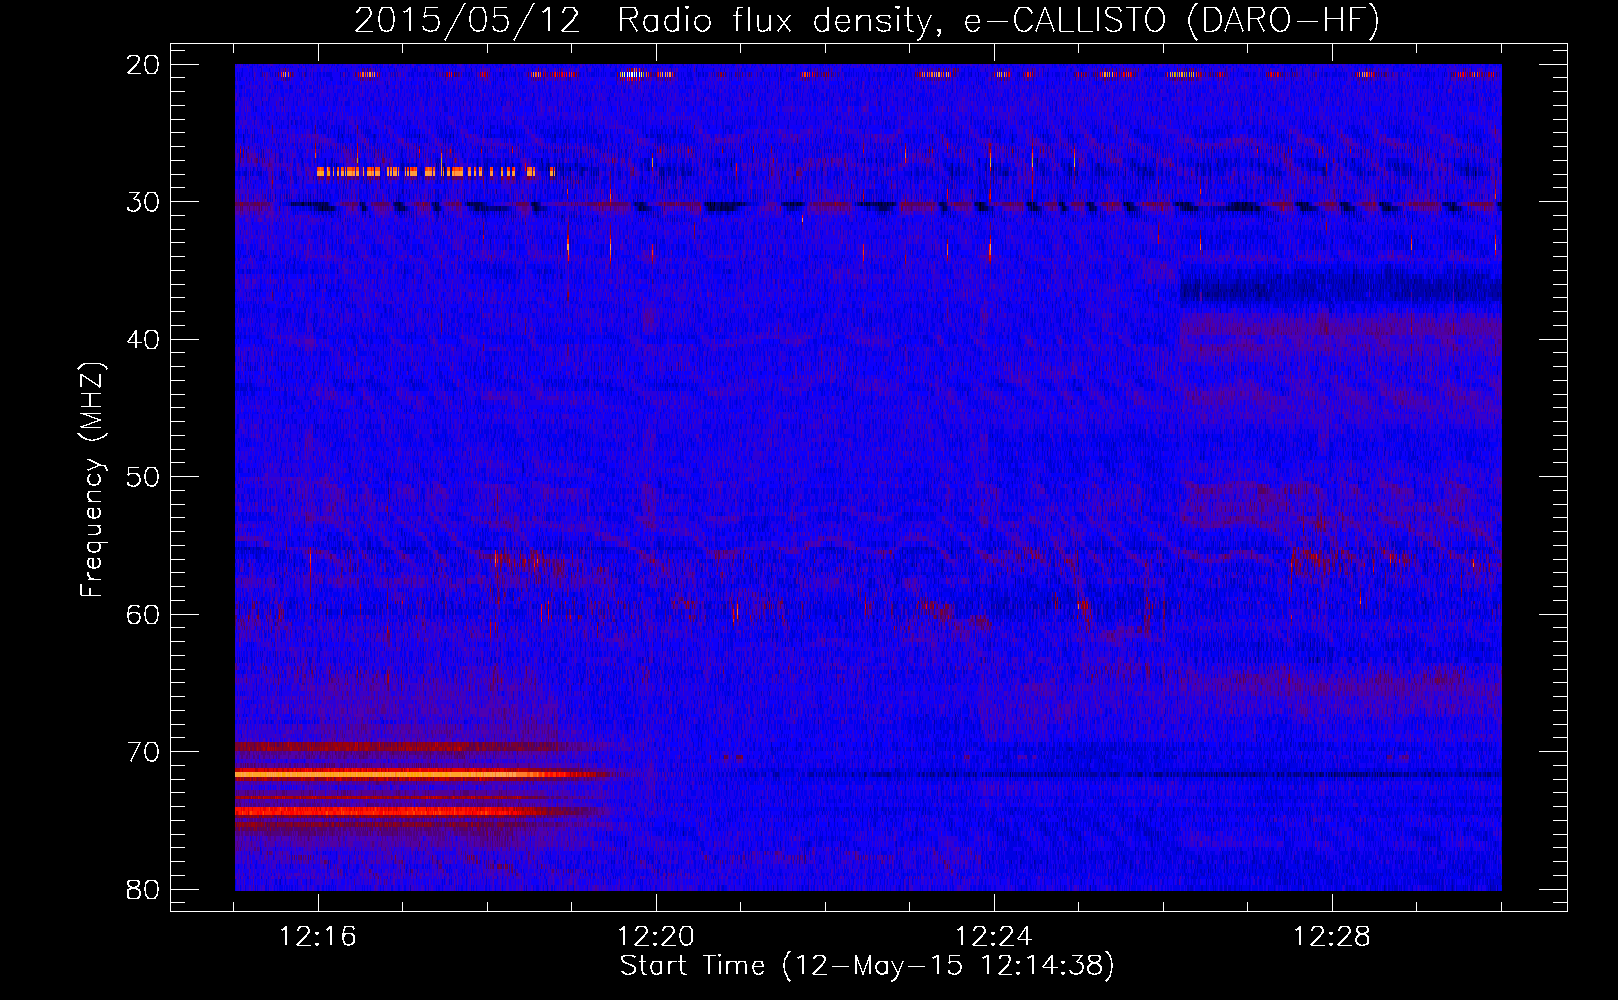1618x1000 pixels.
Task: Click the 12:28 time tick label
Action: (x=1332, y=937)
